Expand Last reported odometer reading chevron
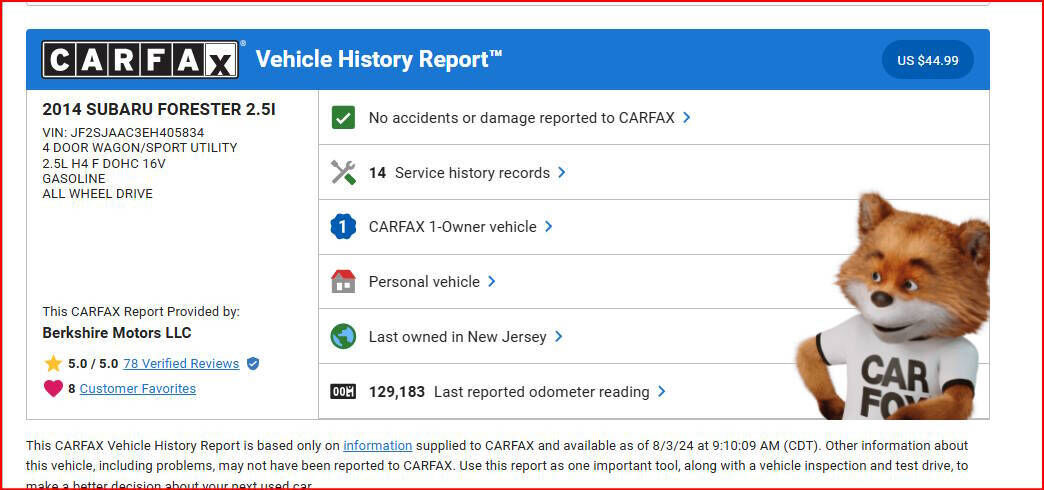This screenshot has width=1044, height=490. tap(662, 392)
